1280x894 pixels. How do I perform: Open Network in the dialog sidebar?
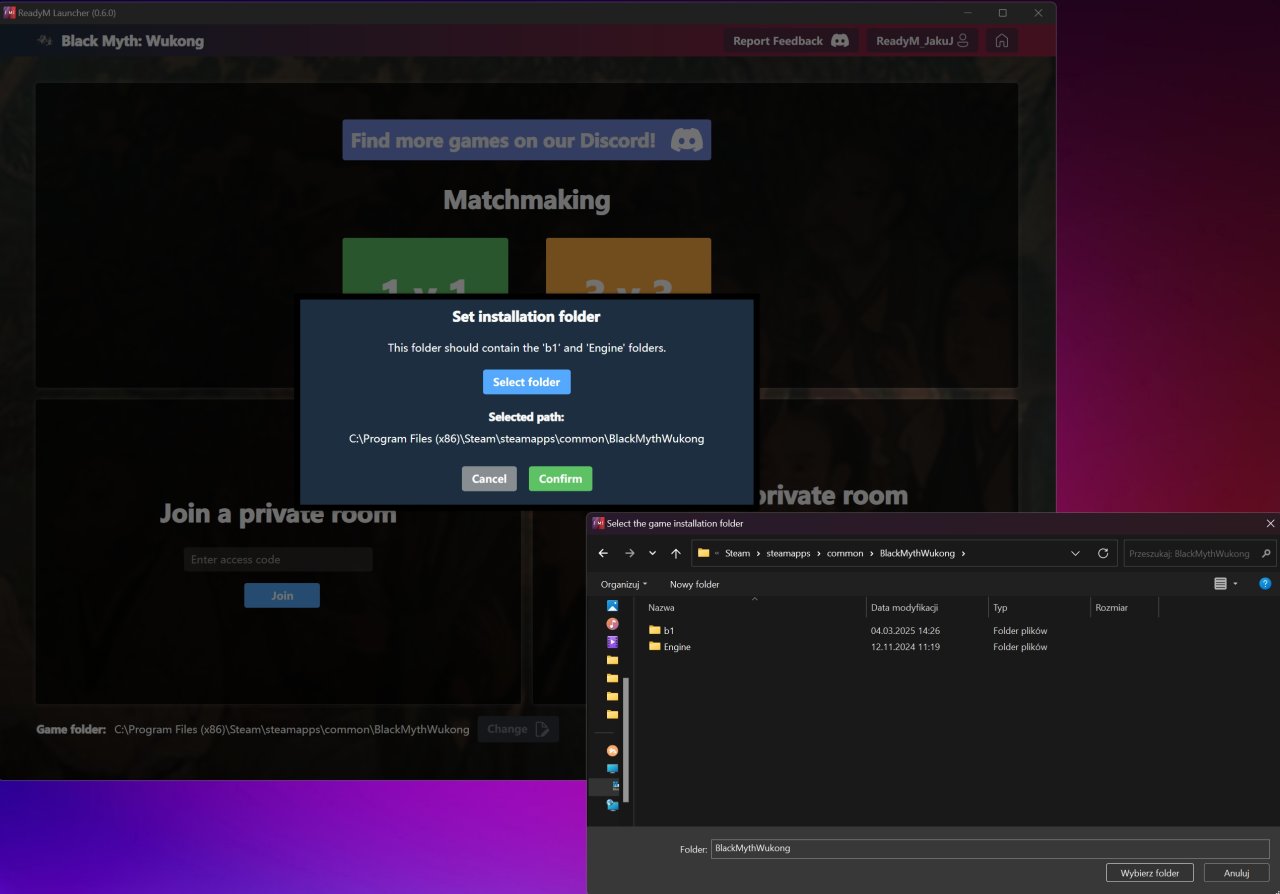pos(612,804)
